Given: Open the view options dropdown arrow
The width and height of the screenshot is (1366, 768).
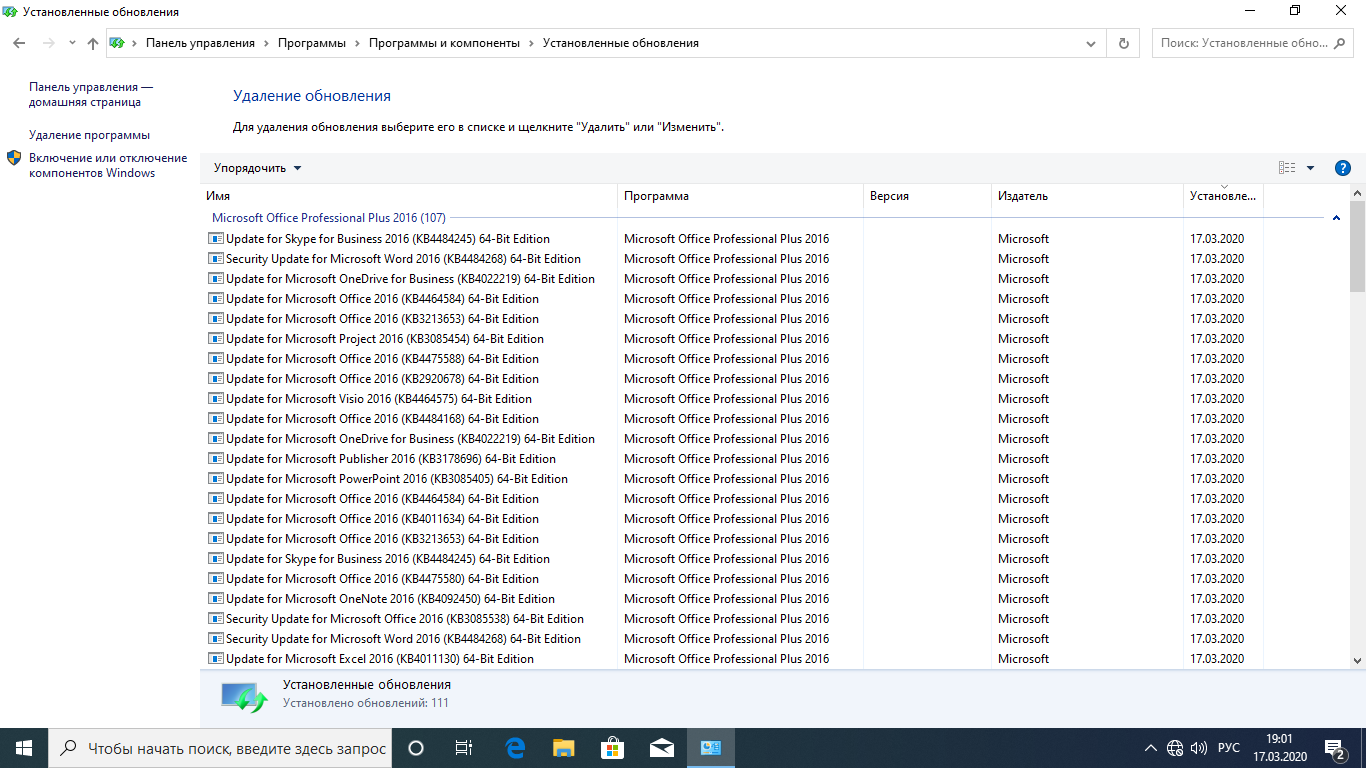Looking at the screenshot, I should 1310,168.
